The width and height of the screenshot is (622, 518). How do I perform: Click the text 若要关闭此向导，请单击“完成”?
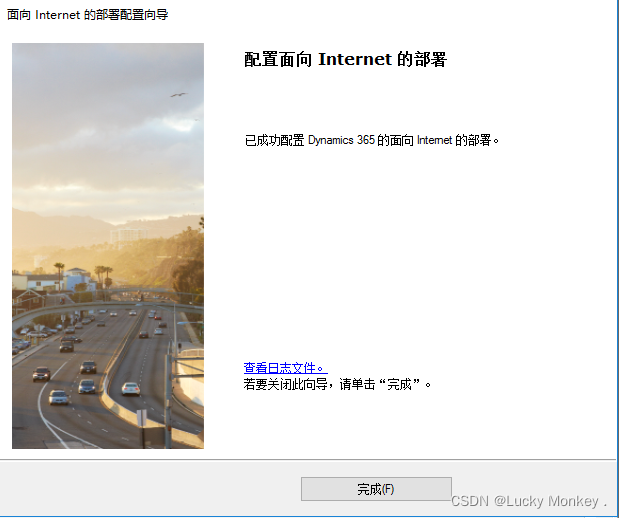click(x=337, y=384)
